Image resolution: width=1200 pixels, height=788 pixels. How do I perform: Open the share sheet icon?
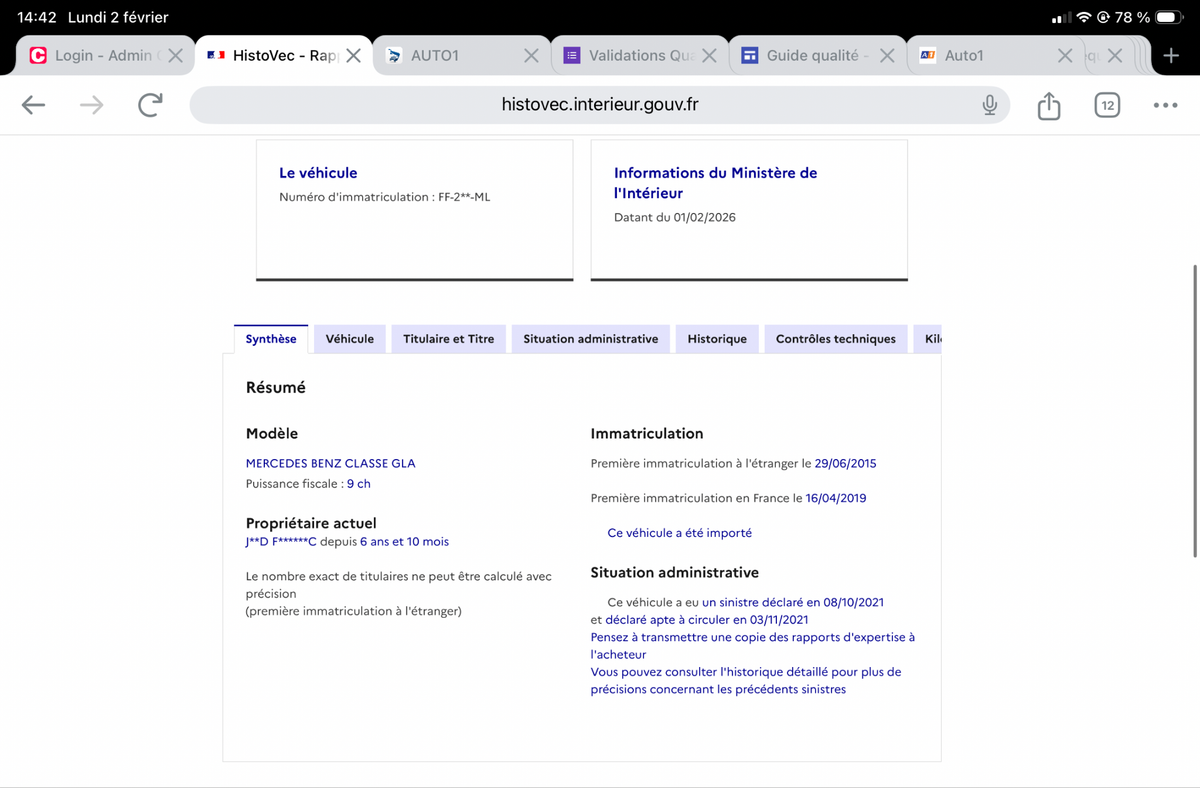pyautogui.click(x=1048, y=105)
